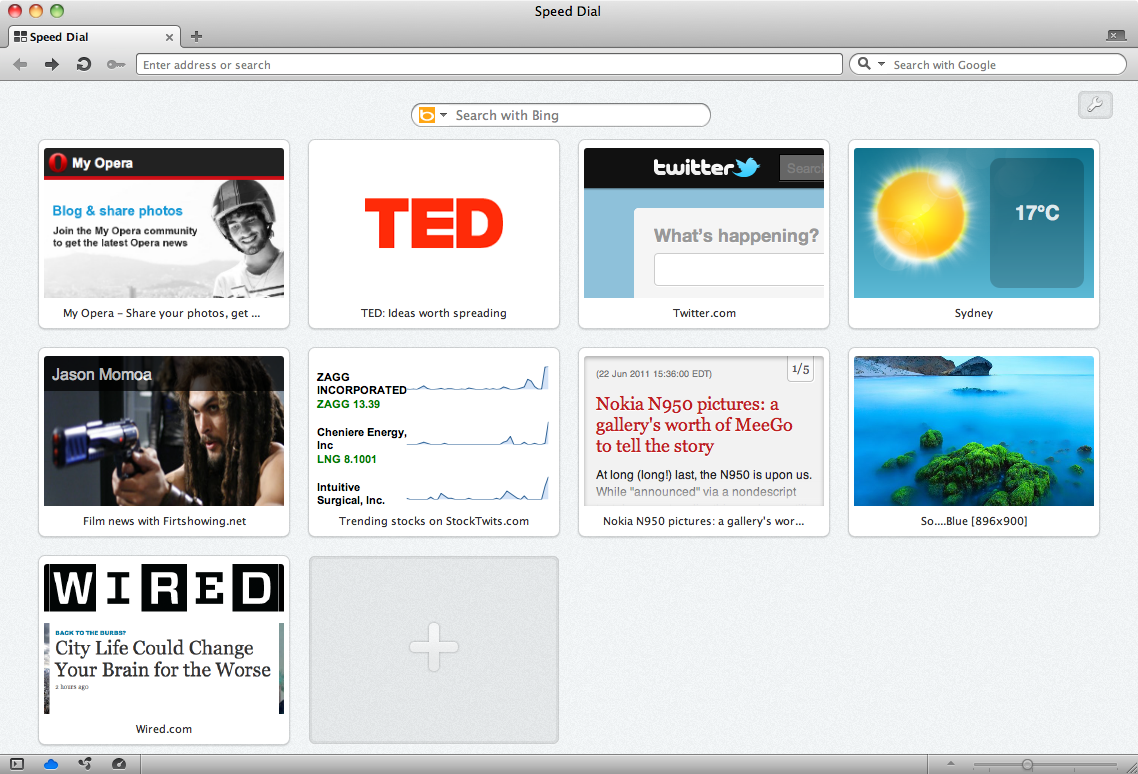Viewport: 1138px width, 774px height.
Task: Expand the Google search engine dropdown
Action: click(x=881, y=64)
